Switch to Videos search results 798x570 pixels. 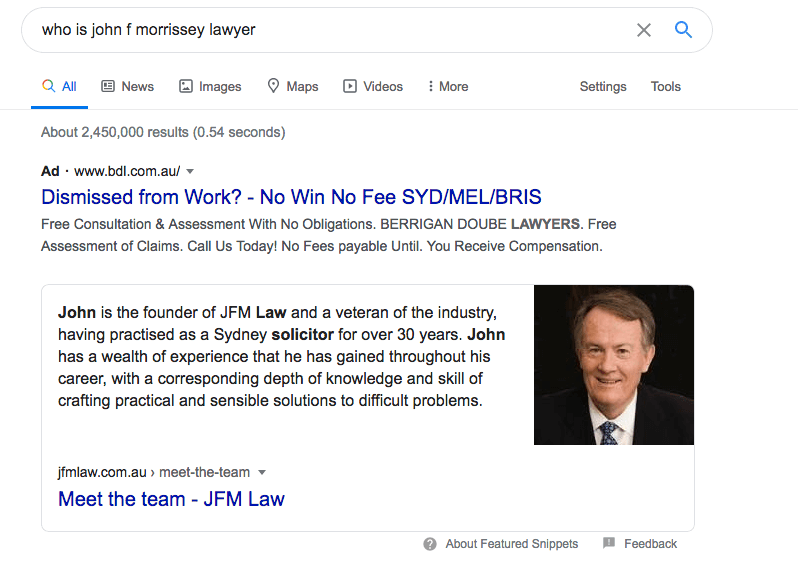[373, 87]
